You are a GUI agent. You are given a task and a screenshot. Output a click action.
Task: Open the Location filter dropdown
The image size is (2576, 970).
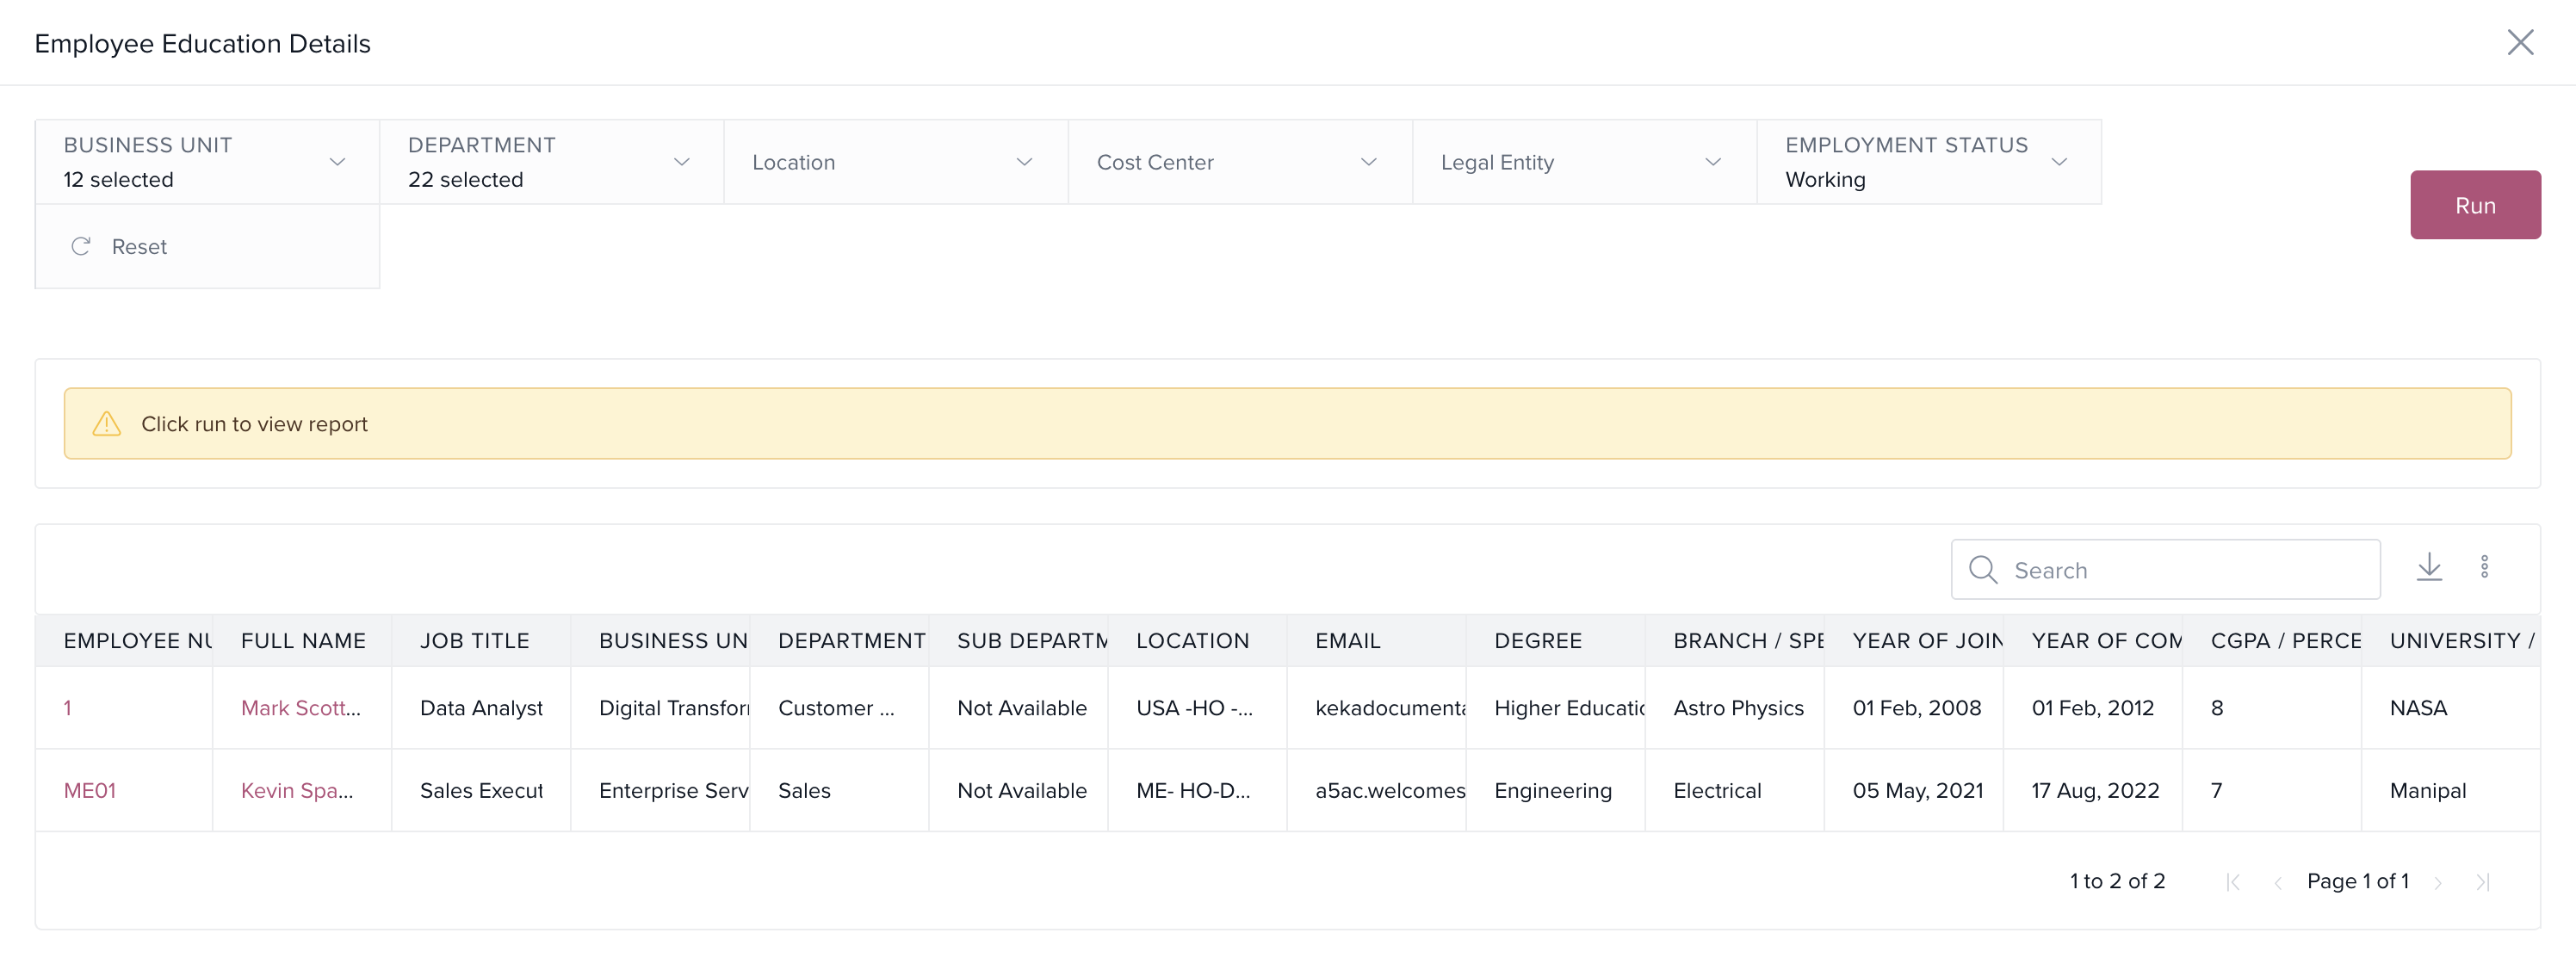tap(895, 162)
